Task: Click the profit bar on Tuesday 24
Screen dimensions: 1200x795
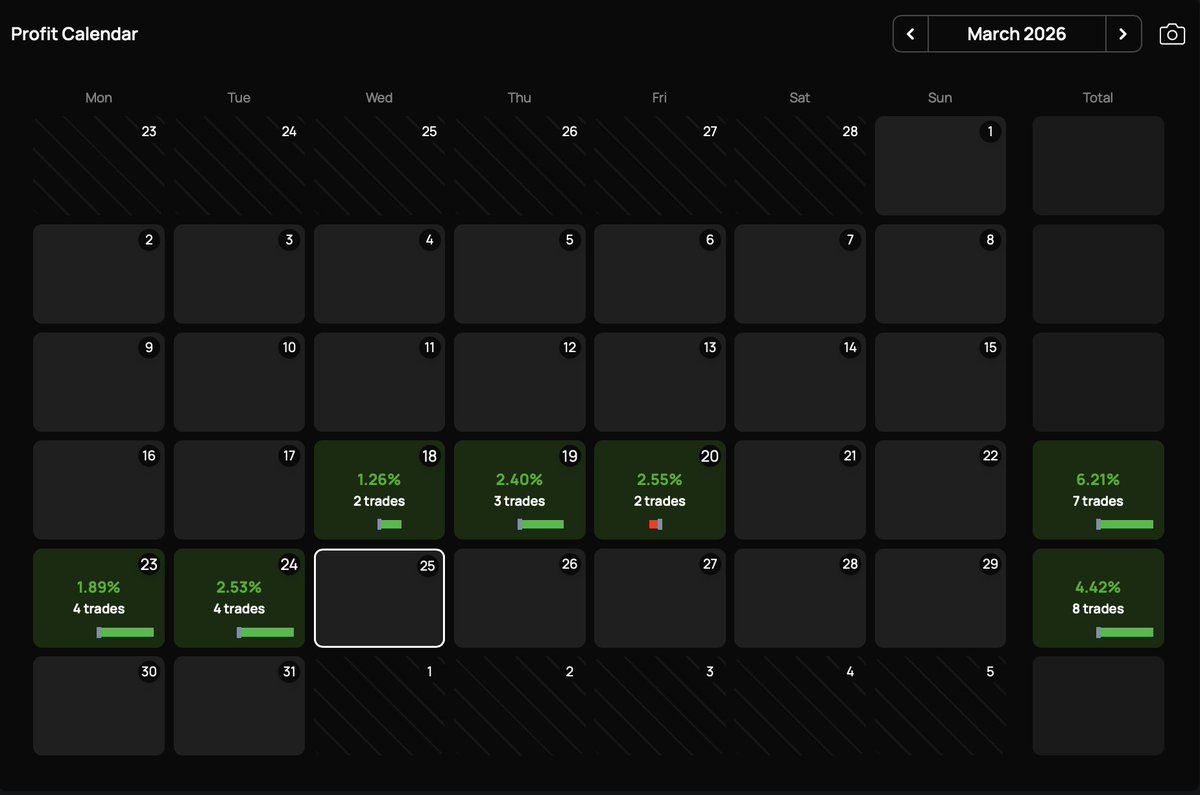Action: [265, 632]
